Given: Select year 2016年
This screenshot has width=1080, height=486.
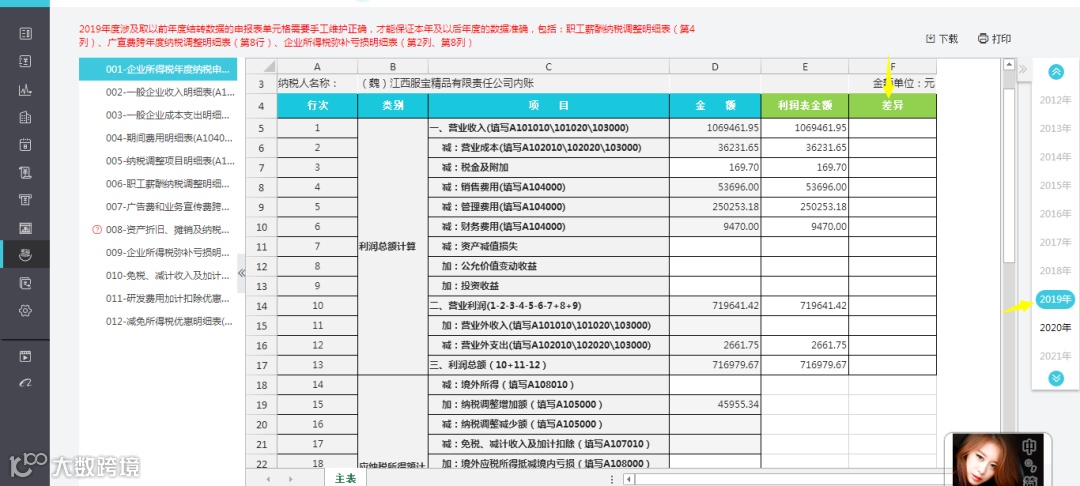Looking at the screenshot, I should (x=1056, y=213).
